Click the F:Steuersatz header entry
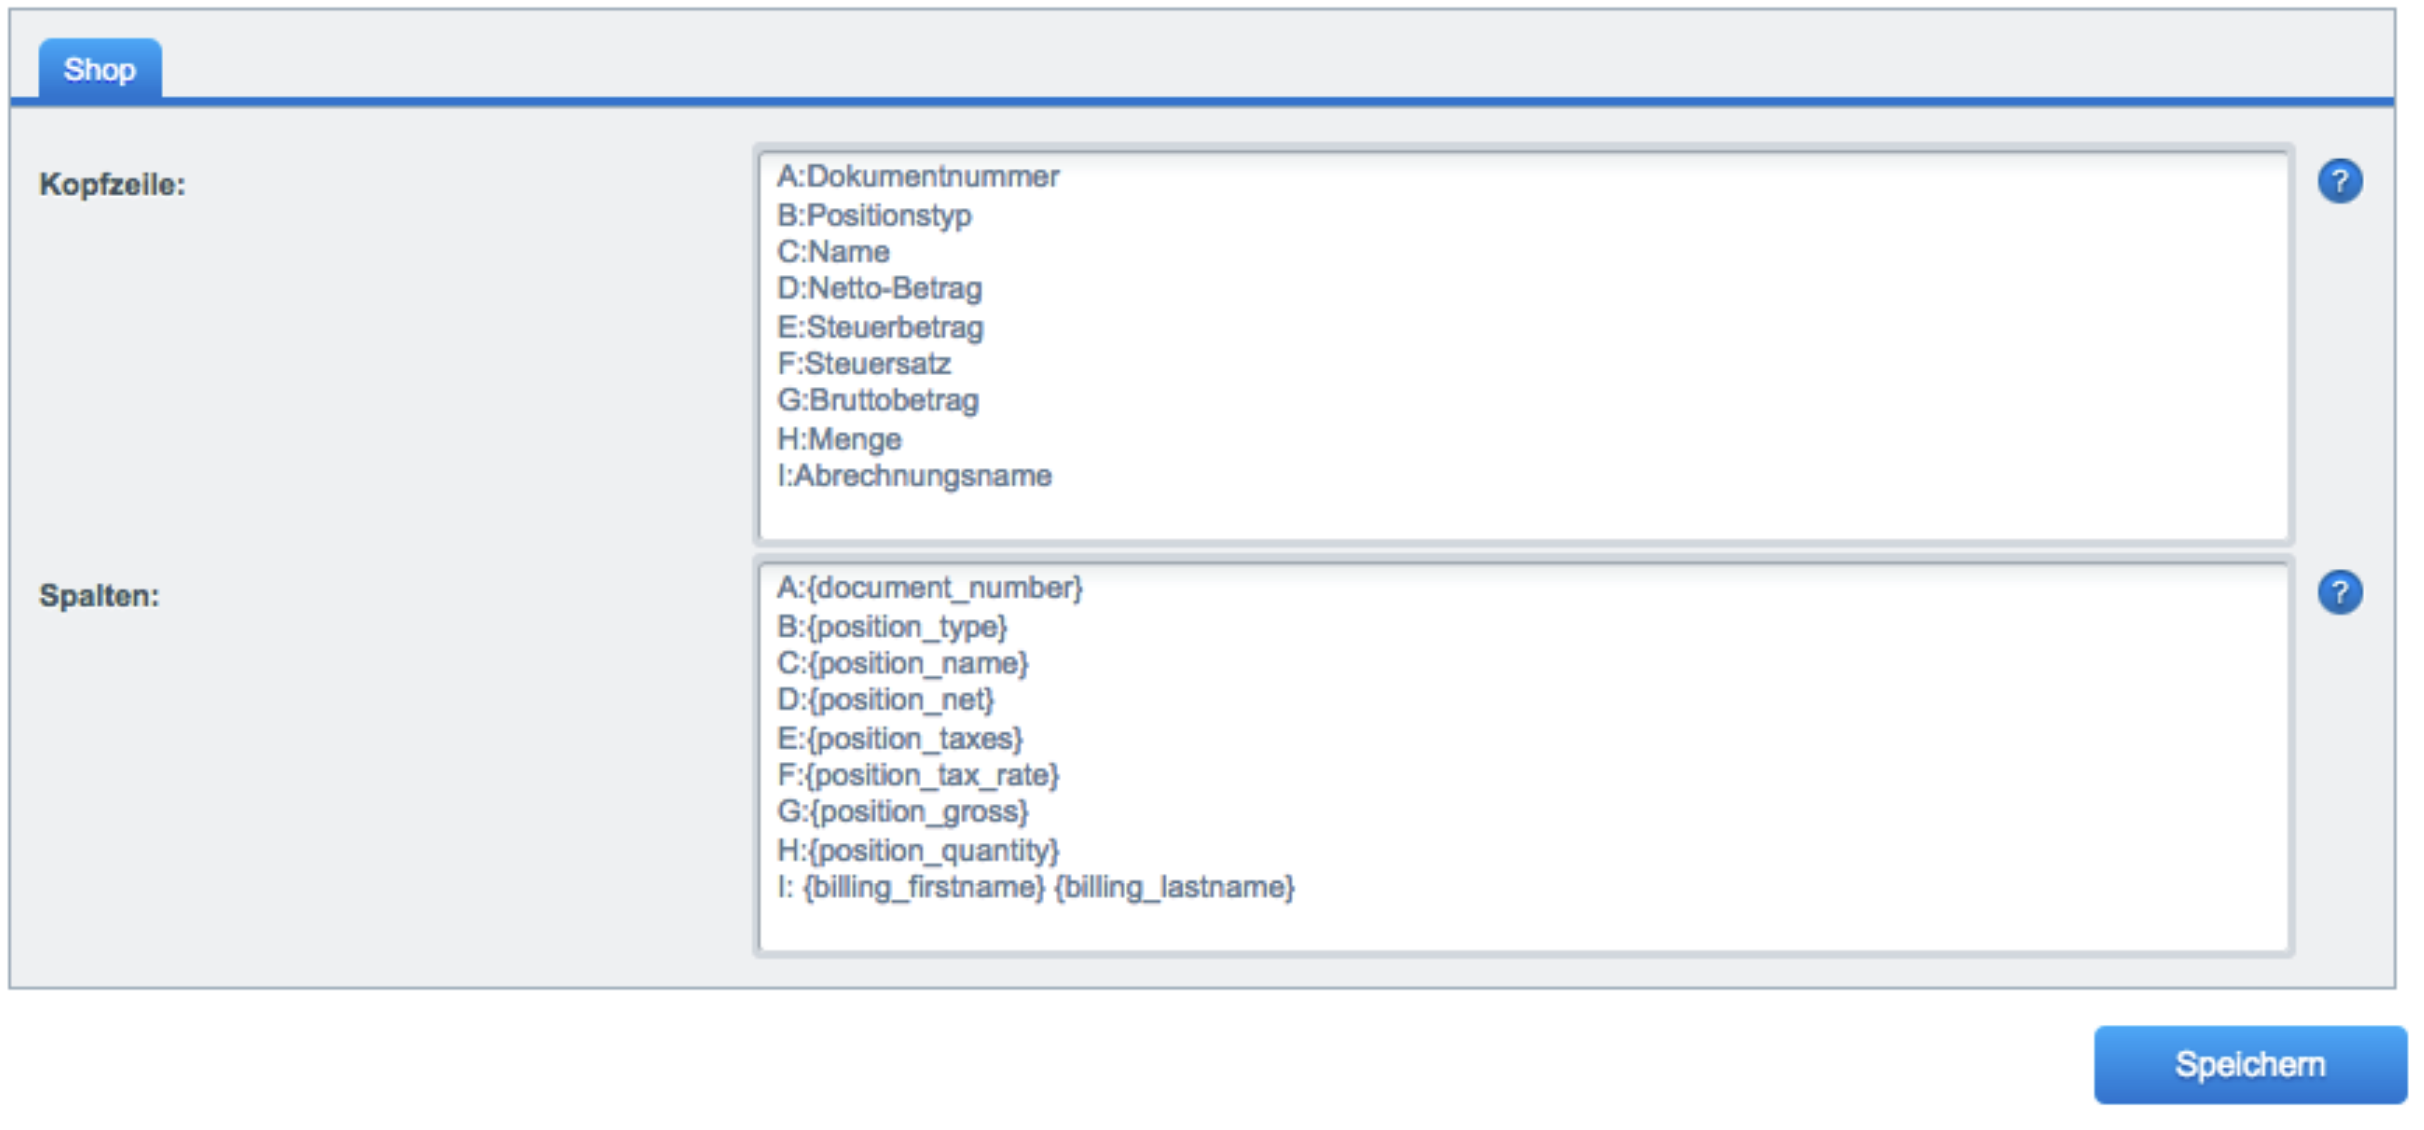Image resolution: width=2424 pixels, height=1130 pixels. coord(863,364)
